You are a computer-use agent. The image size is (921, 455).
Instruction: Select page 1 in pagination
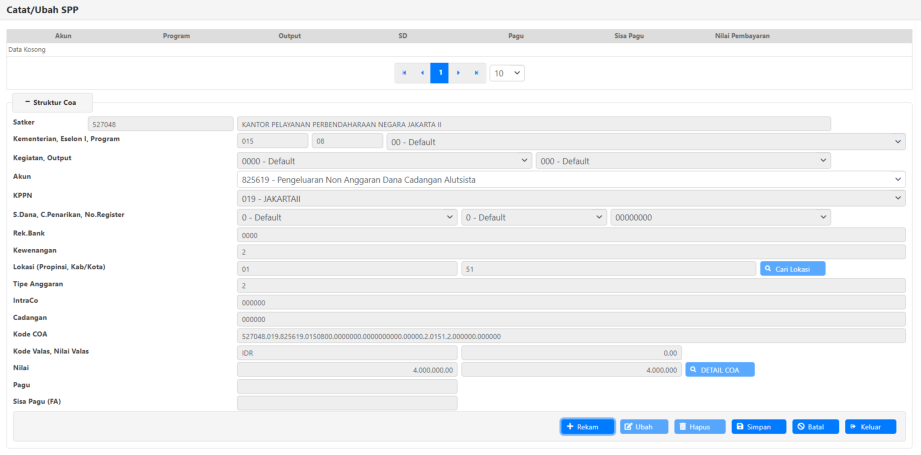(439, 73)
